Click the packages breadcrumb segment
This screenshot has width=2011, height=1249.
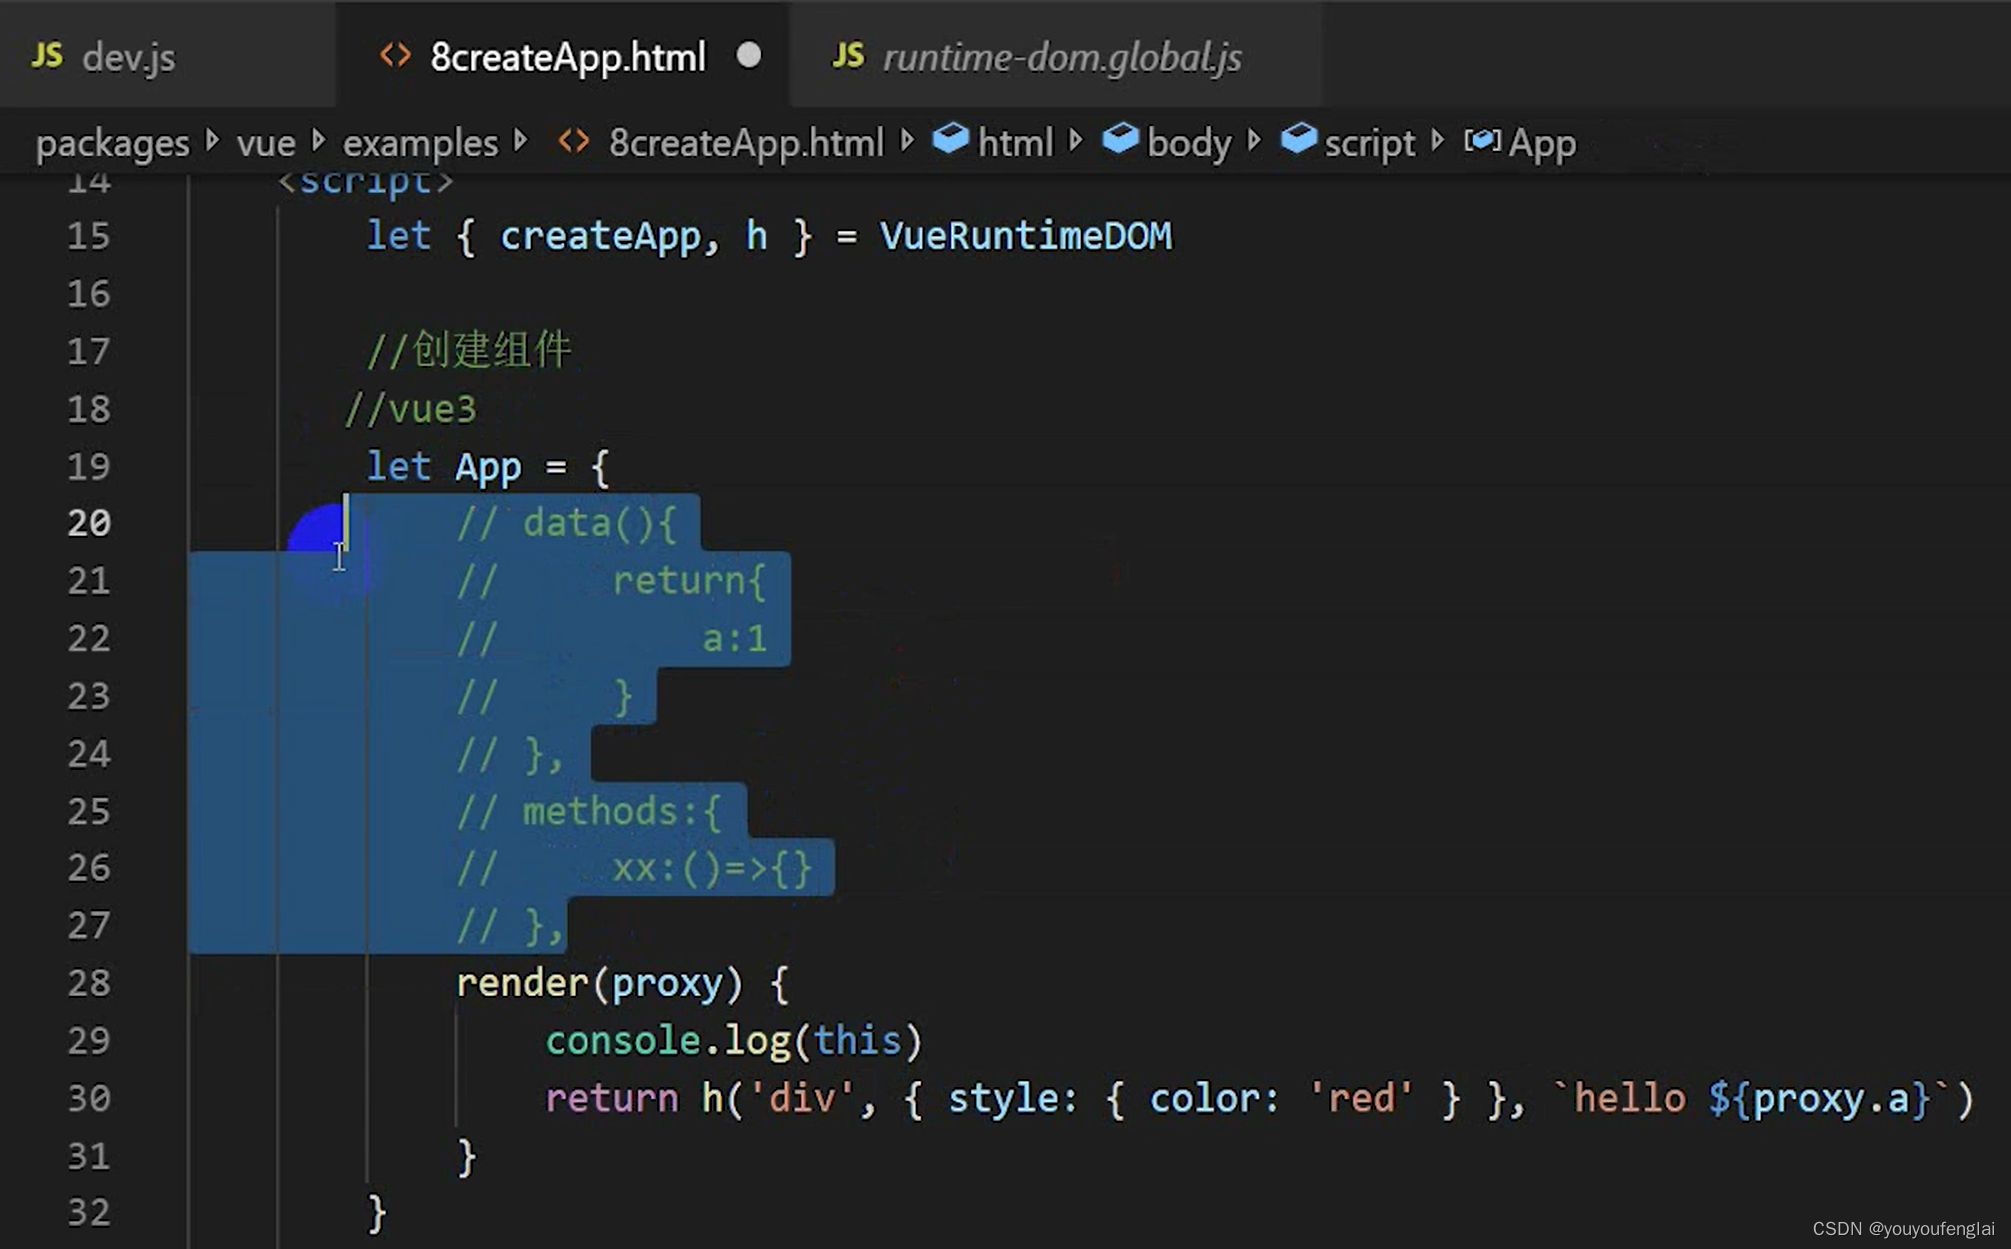click(112, 143)
